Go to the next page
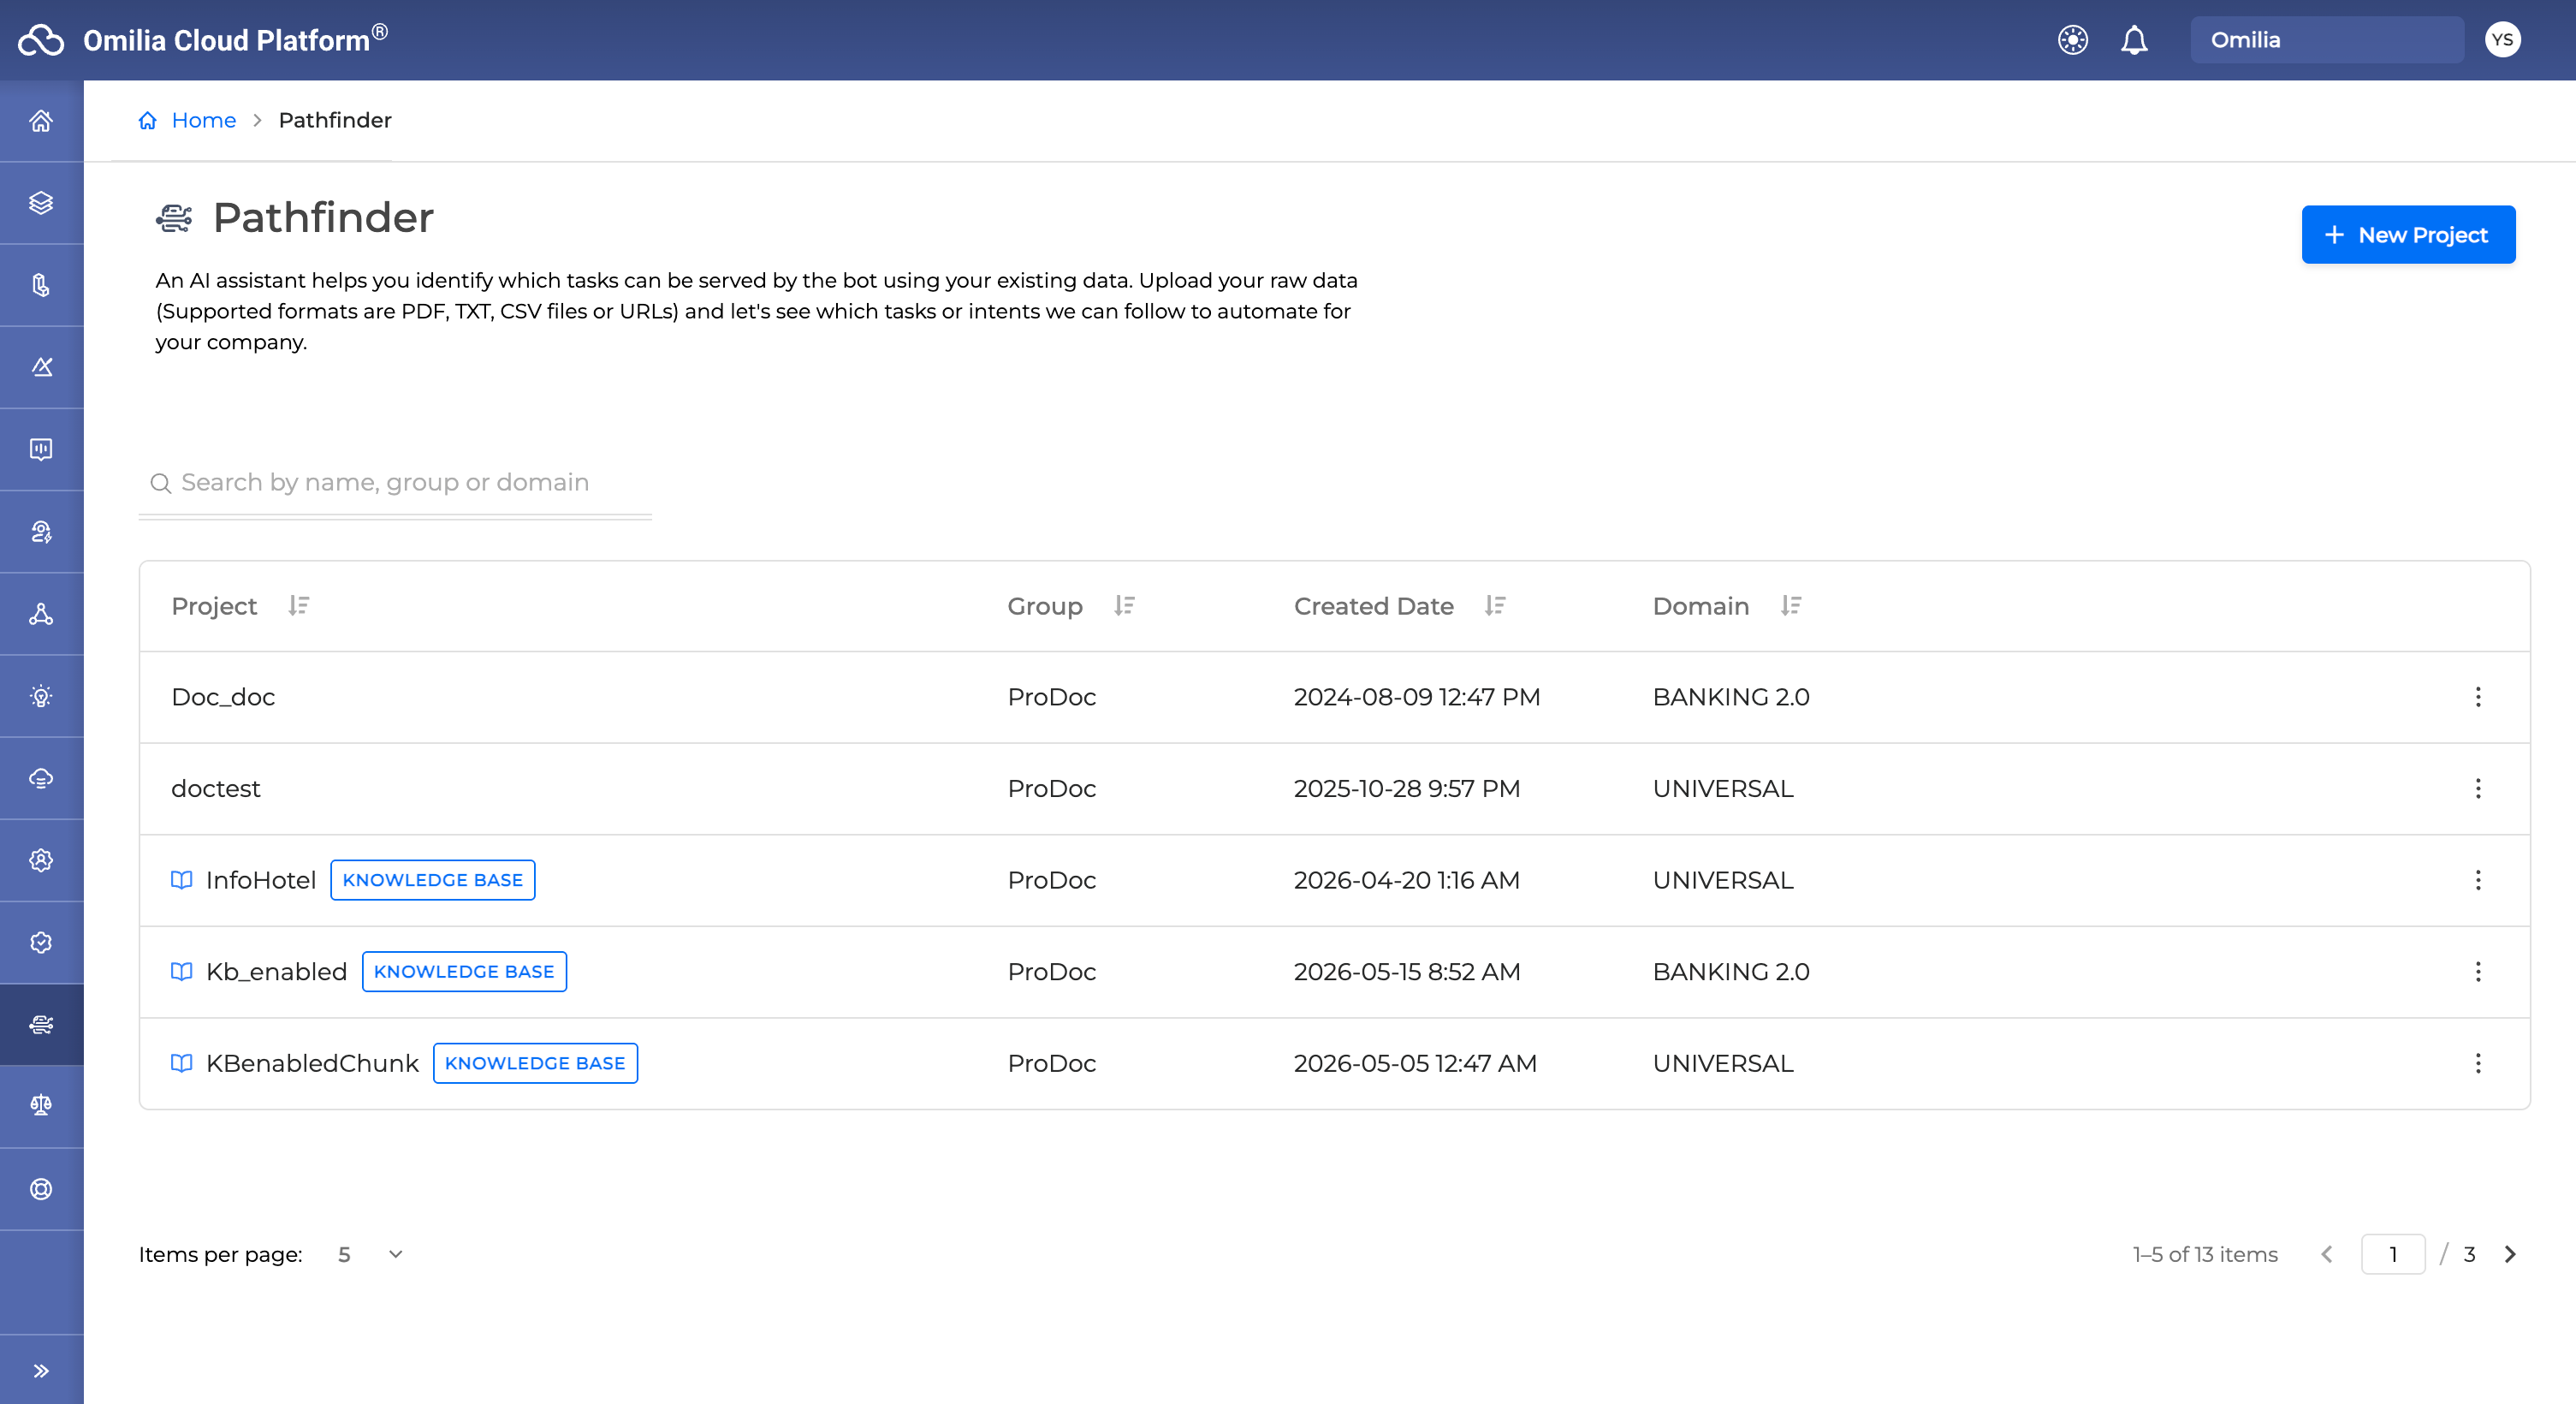The image size is (2576, 1404). click(x=2510, y=1255)
